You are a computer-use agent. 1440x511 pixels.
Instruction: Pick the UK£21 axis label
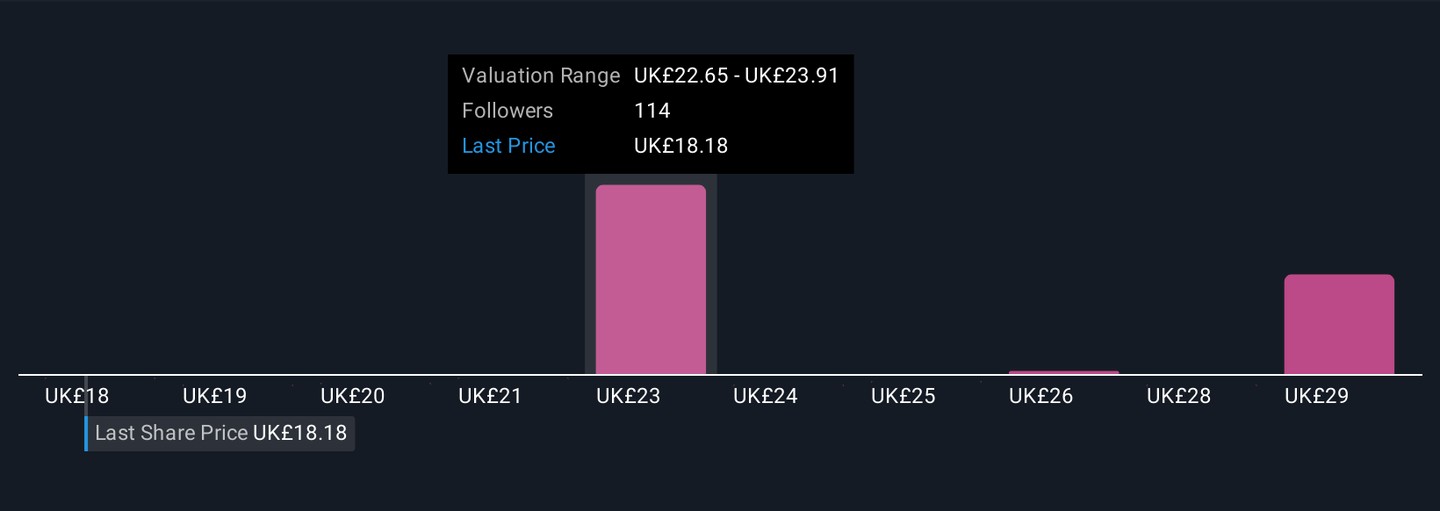[490, 396]
